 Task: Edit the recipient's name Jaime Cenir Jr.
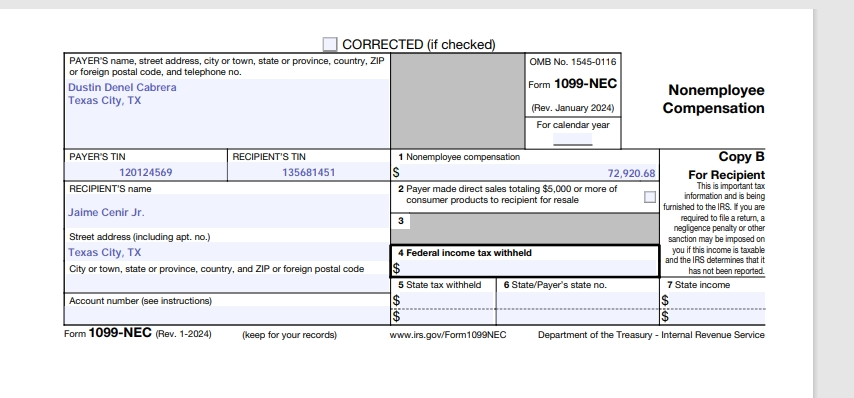pos(227,212)
